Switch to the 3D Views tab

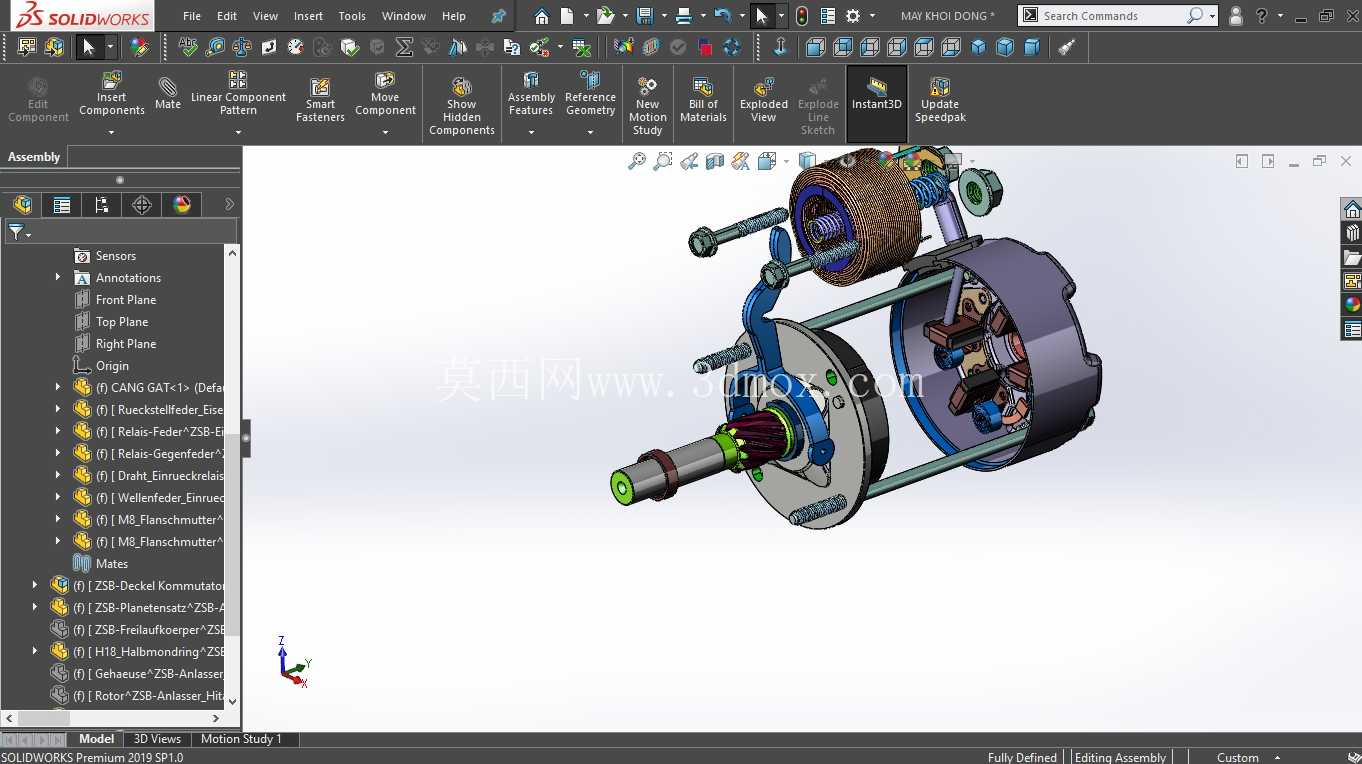(157, 739)
